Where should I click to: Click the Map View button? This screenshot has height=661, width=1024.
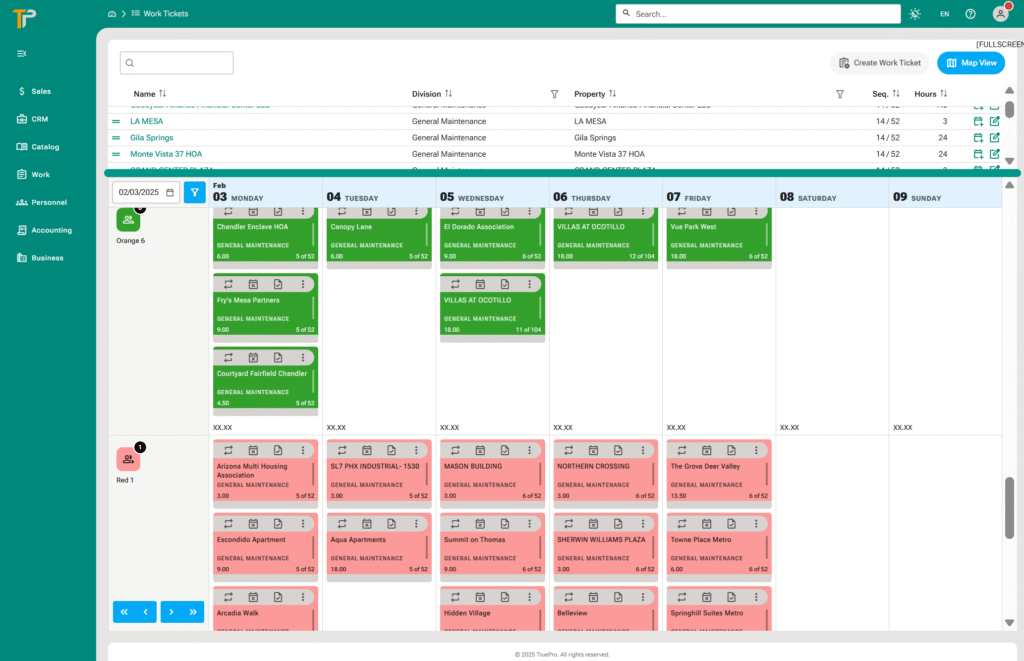pyautogui.click(x=971, y=63)
